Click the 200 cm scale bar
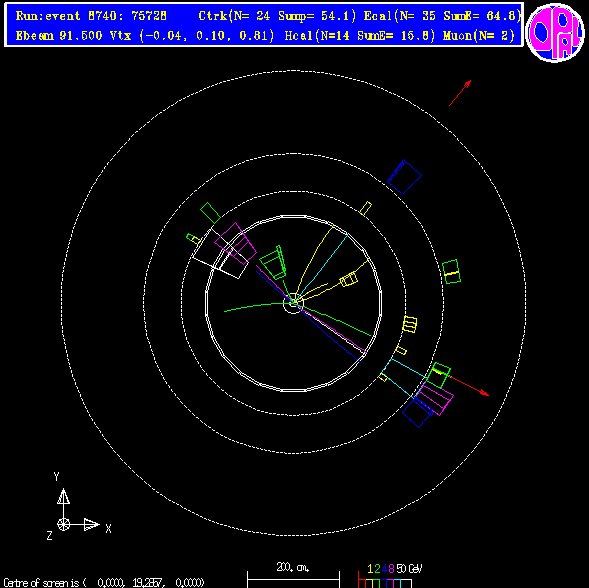Screen dimensions: 589x588 pyautogui.click(x=293, y=579)
